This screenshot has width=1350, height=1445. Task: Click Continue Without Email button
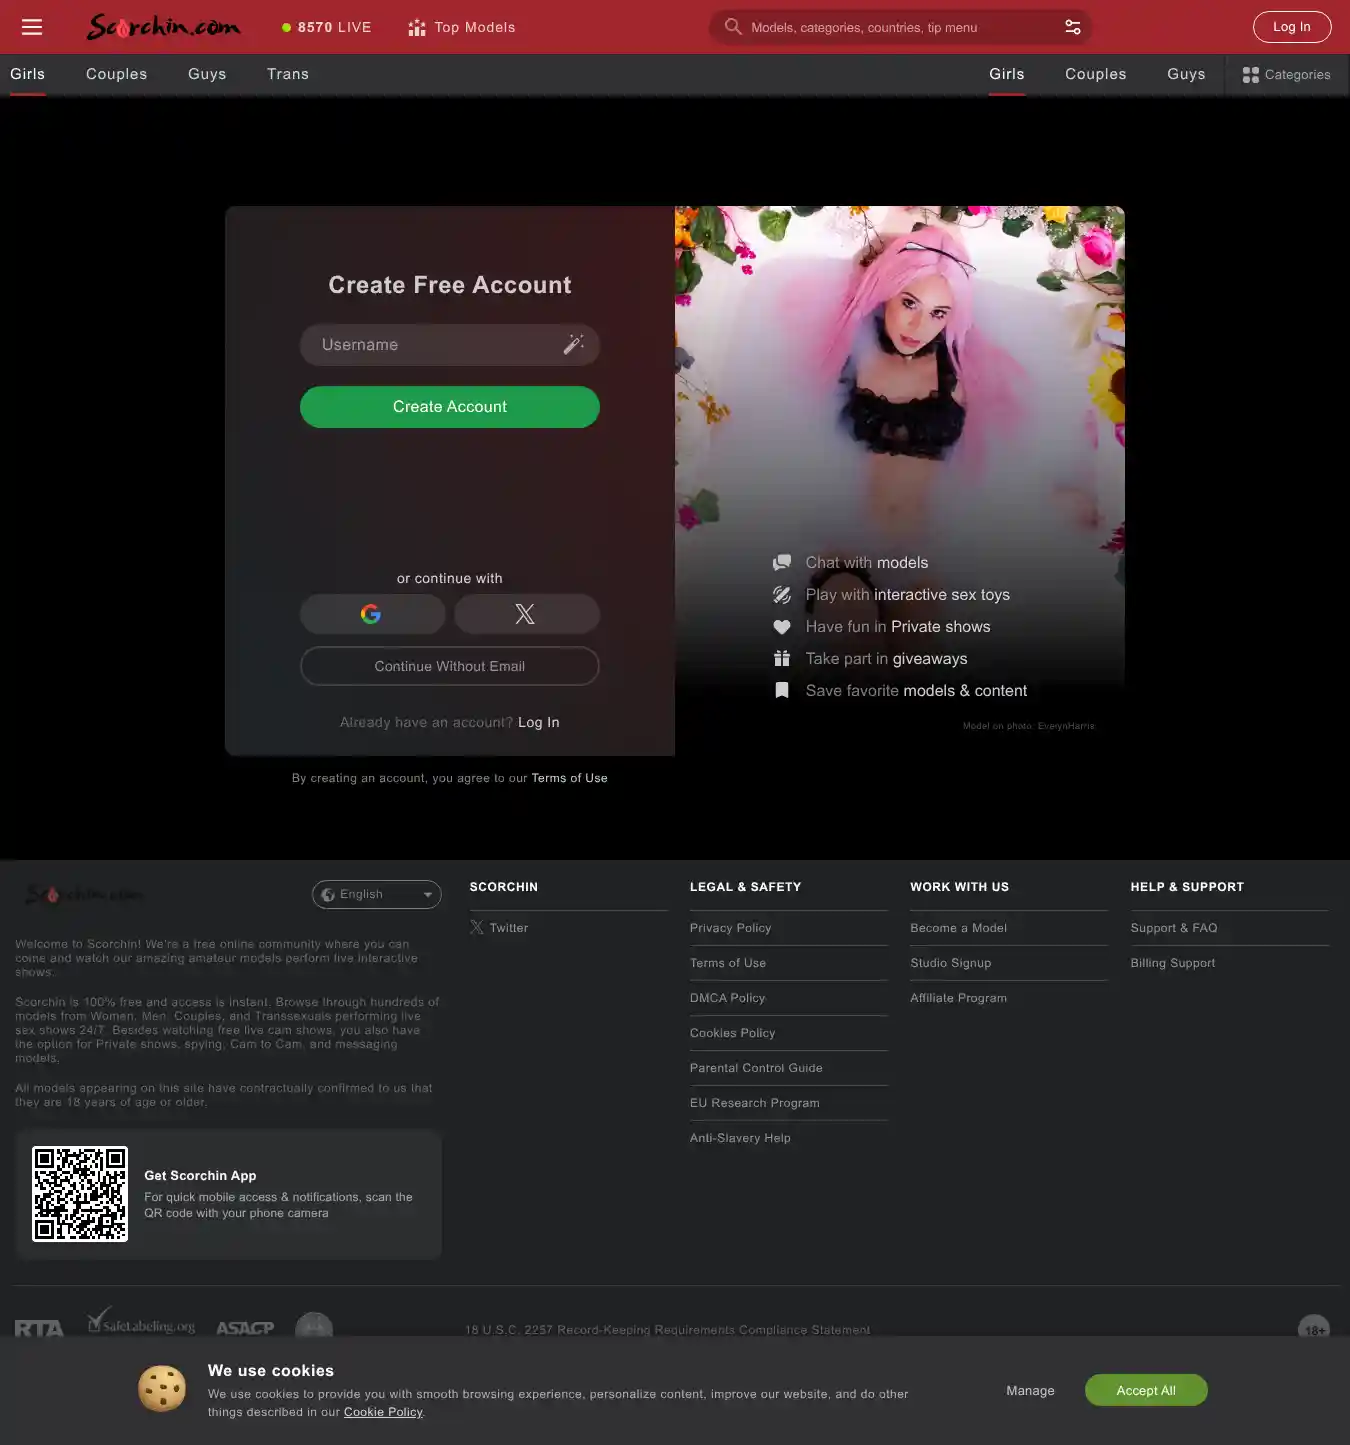pos(450,666)
